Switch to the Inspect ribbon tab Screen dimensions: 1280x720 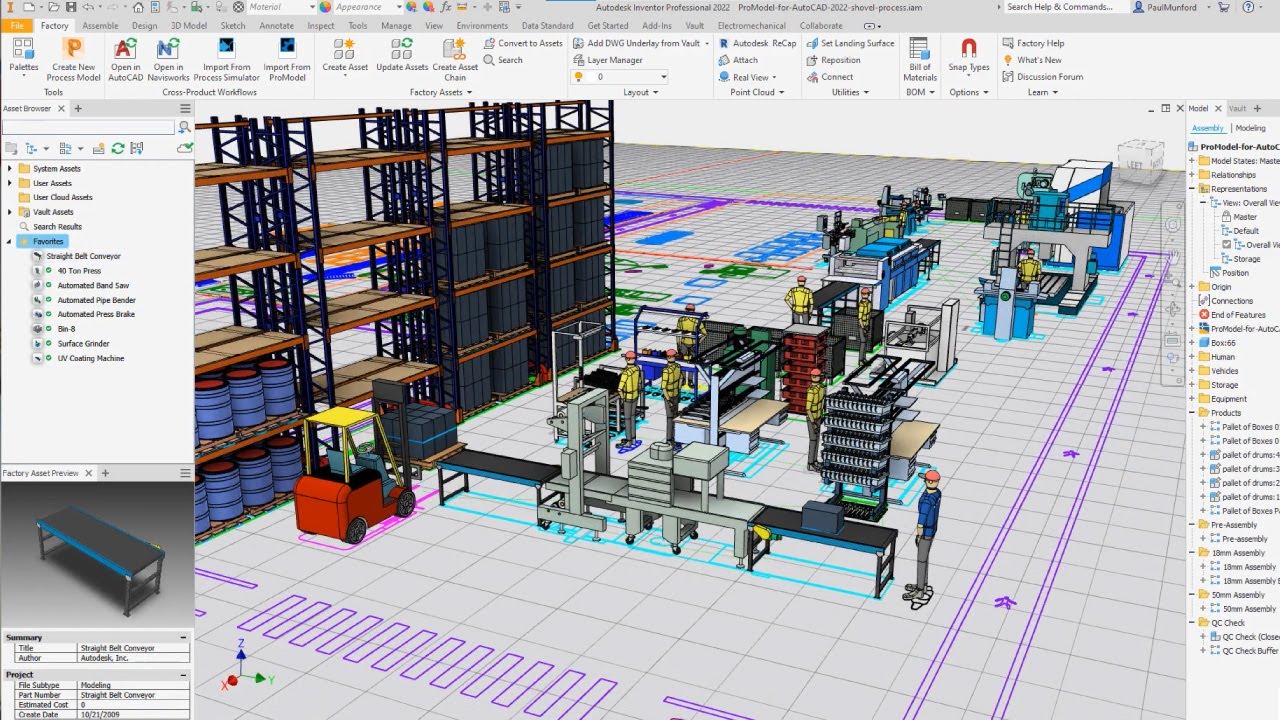click(321, 25)
